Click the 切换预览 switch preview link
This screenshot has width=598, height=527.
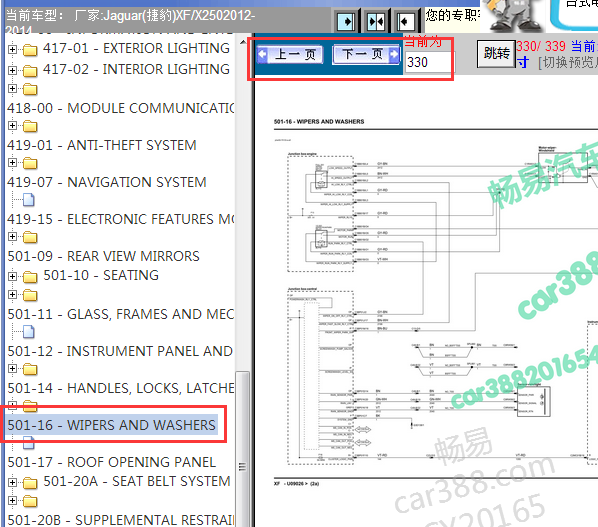point(567,62)
